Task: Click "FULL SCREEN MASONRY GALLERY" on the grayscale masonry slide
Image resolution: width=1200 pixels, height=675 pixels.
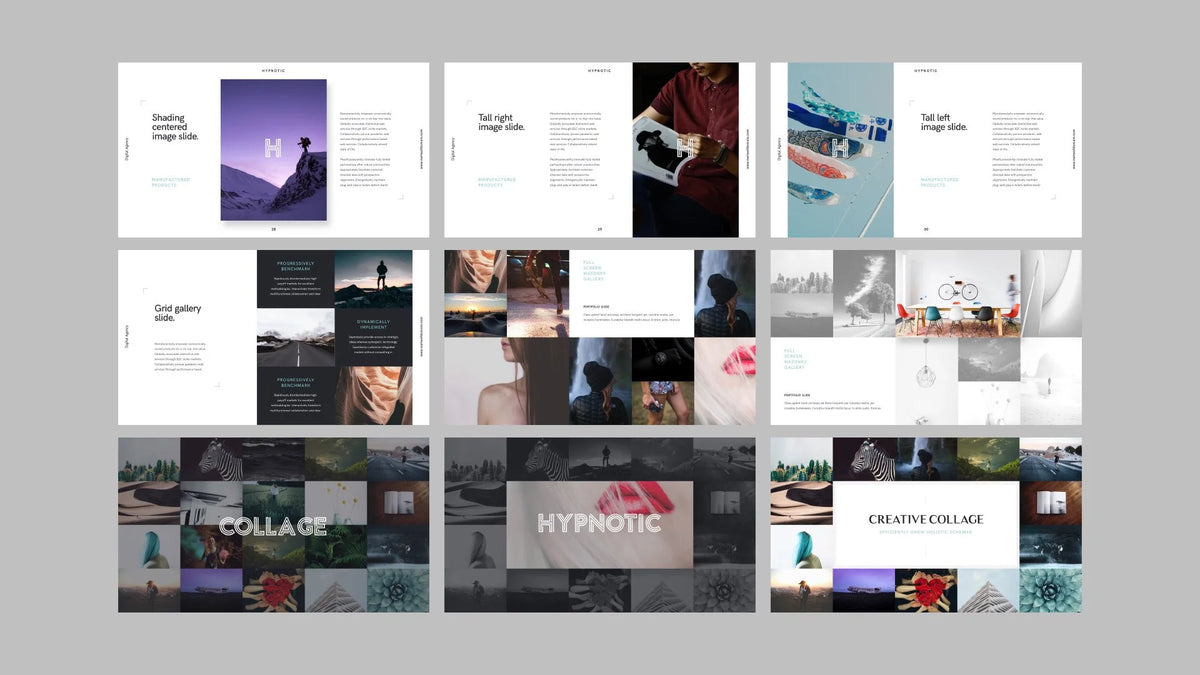Action: (x=796, y=359)
